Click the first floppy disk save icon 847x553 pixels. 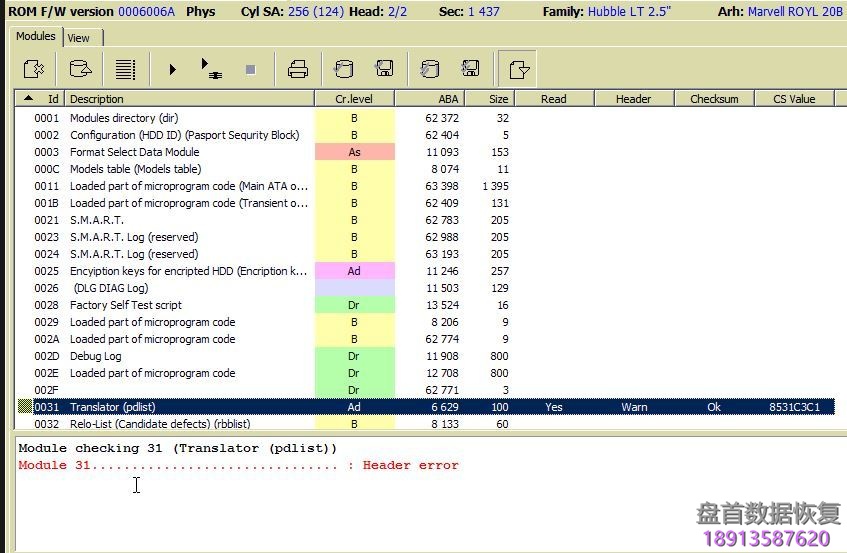click(x=384, y=69)
